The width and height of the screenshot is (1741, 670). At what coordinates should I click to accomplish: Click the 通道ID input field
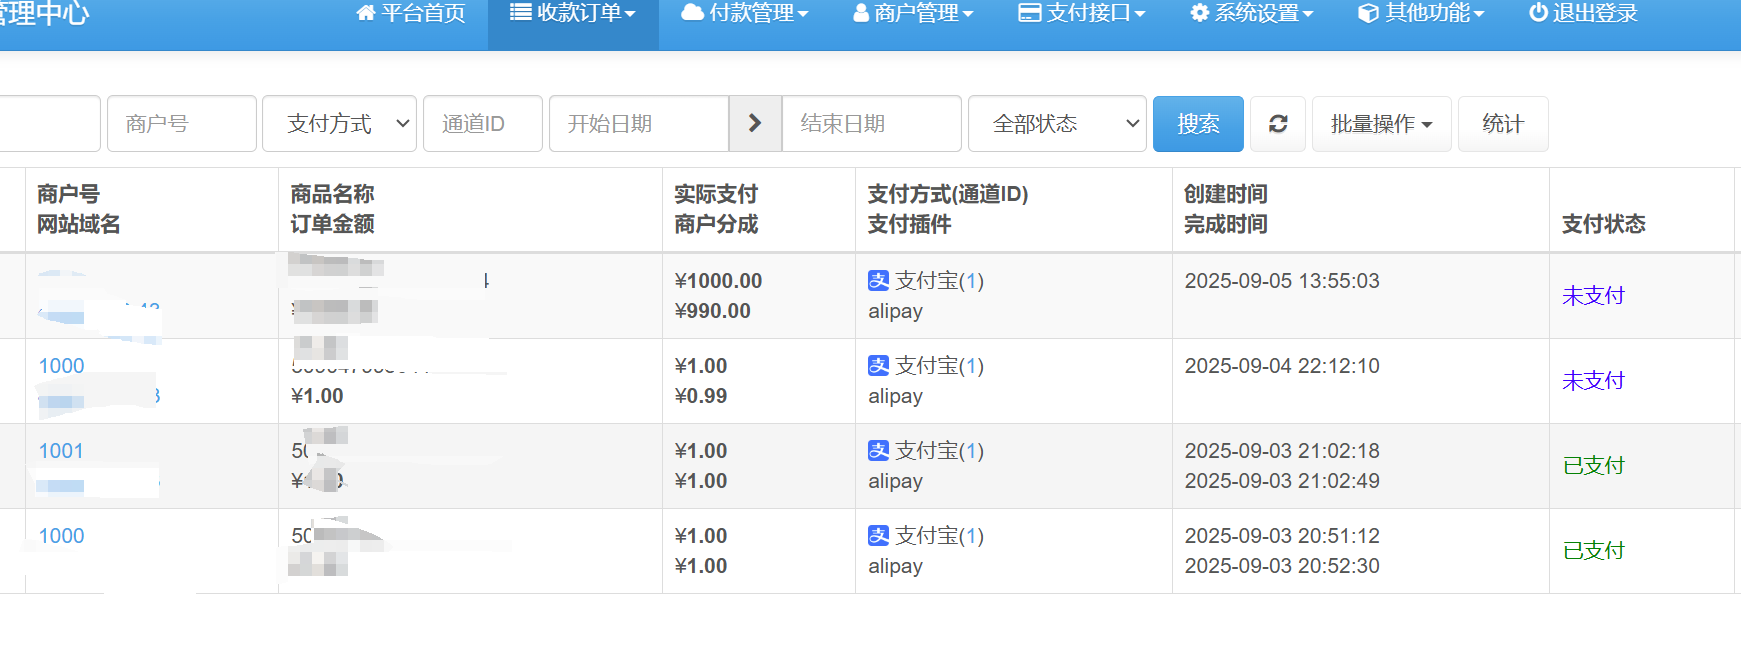point(482,123)
